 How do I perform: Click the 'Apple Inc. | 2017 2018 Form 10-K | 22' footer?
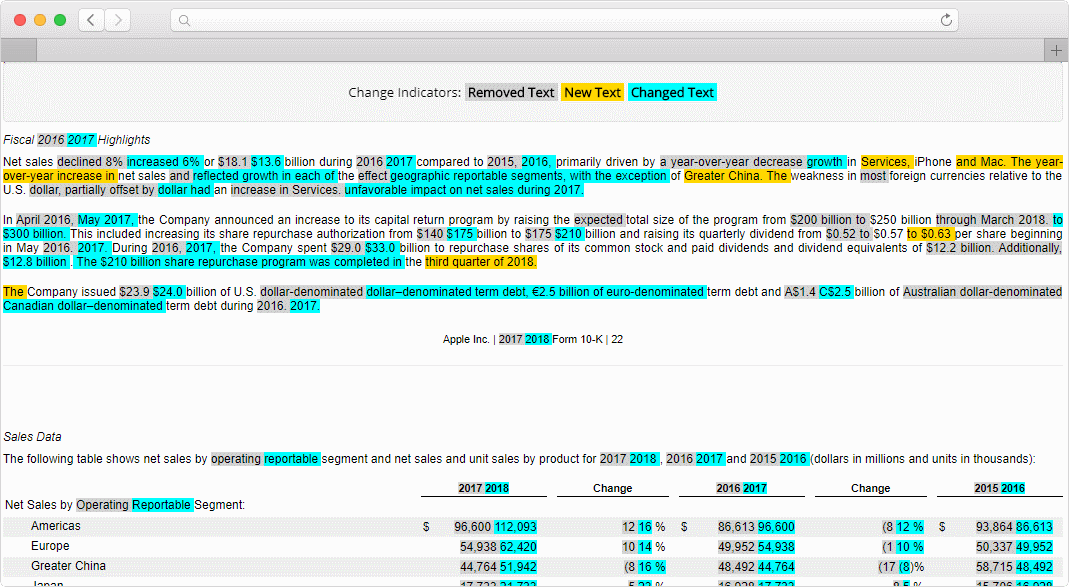click(532, 339)
